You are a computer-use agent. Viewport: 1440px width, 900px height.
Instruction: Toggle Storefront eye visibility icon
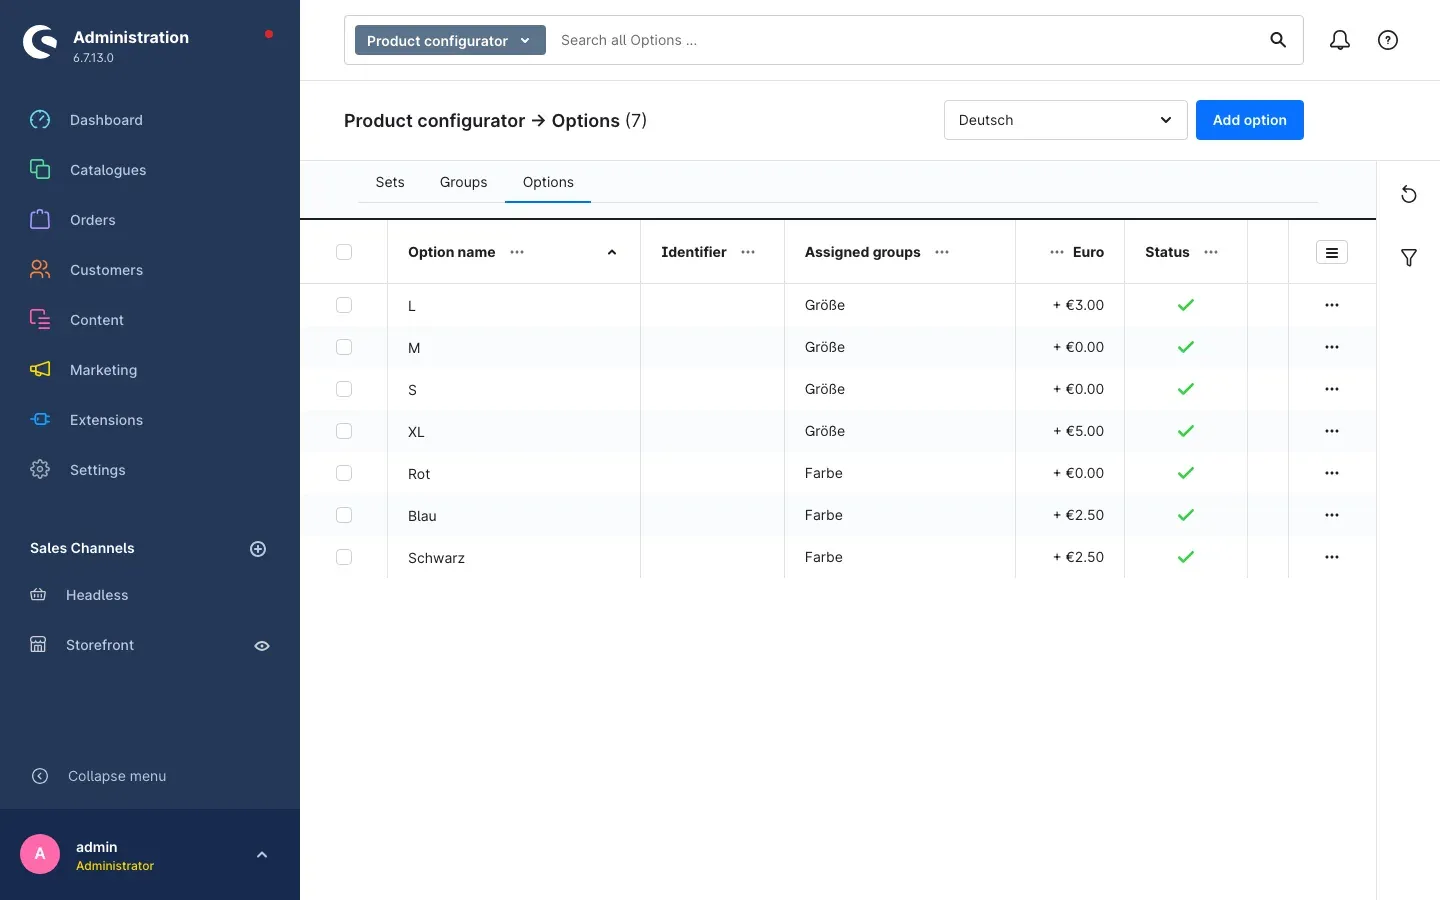262,646
